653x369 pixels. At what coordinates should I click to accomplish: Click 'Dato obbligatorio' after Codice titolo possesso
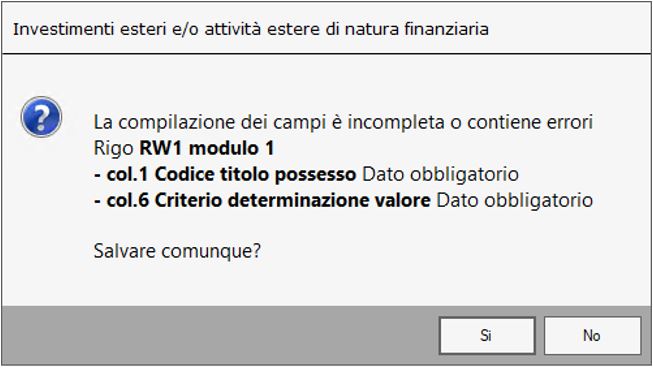coord(441,175)
